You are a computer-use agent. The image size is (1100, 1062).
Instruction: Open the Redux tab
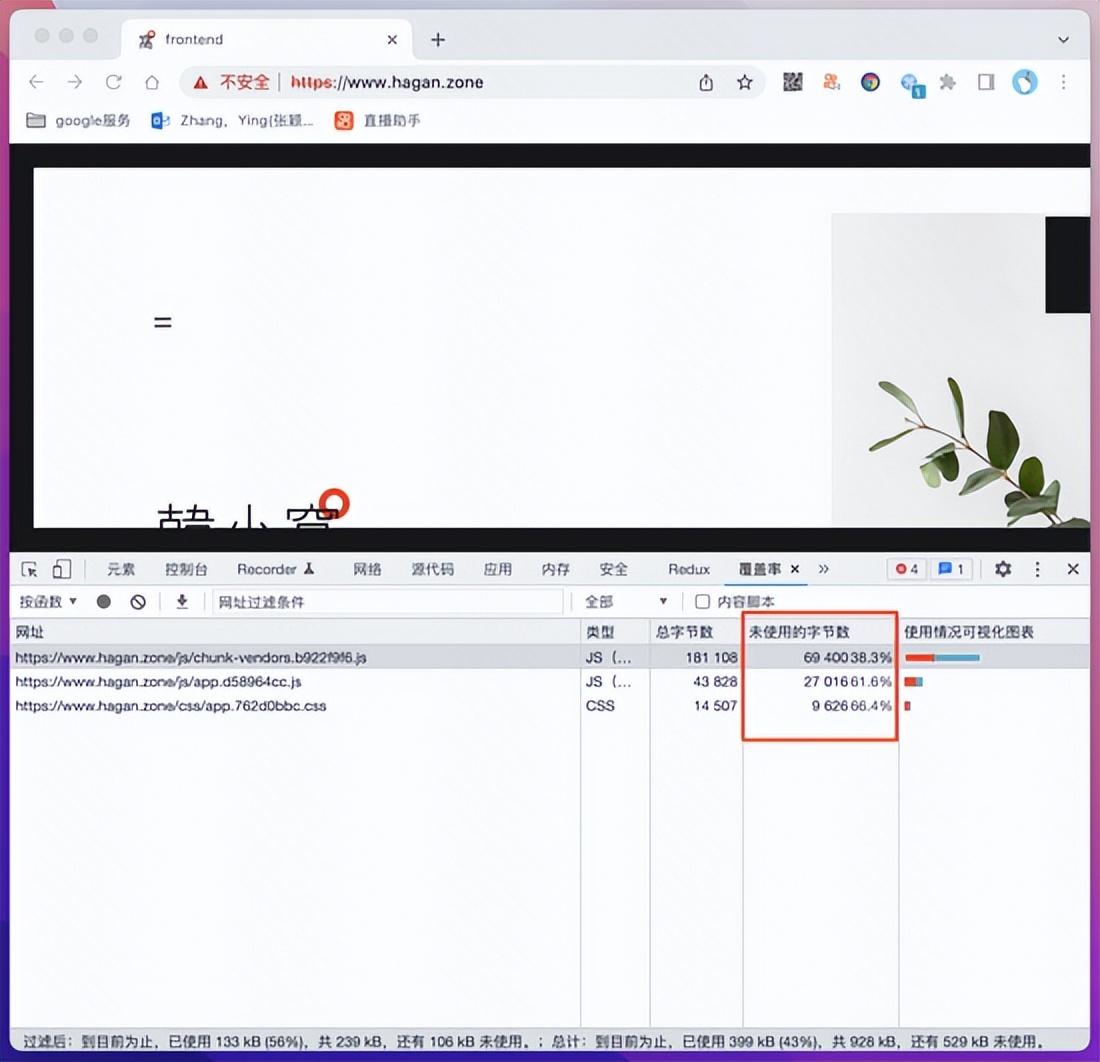tap(689, 569)
